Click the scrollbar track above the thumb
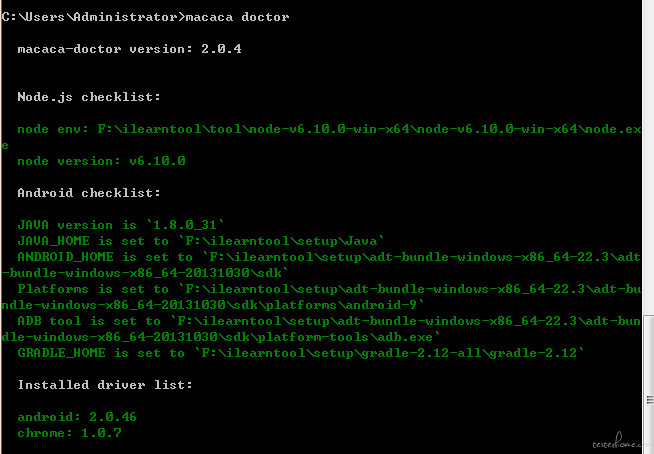This screenshot has height=454, width=654. 649,157
